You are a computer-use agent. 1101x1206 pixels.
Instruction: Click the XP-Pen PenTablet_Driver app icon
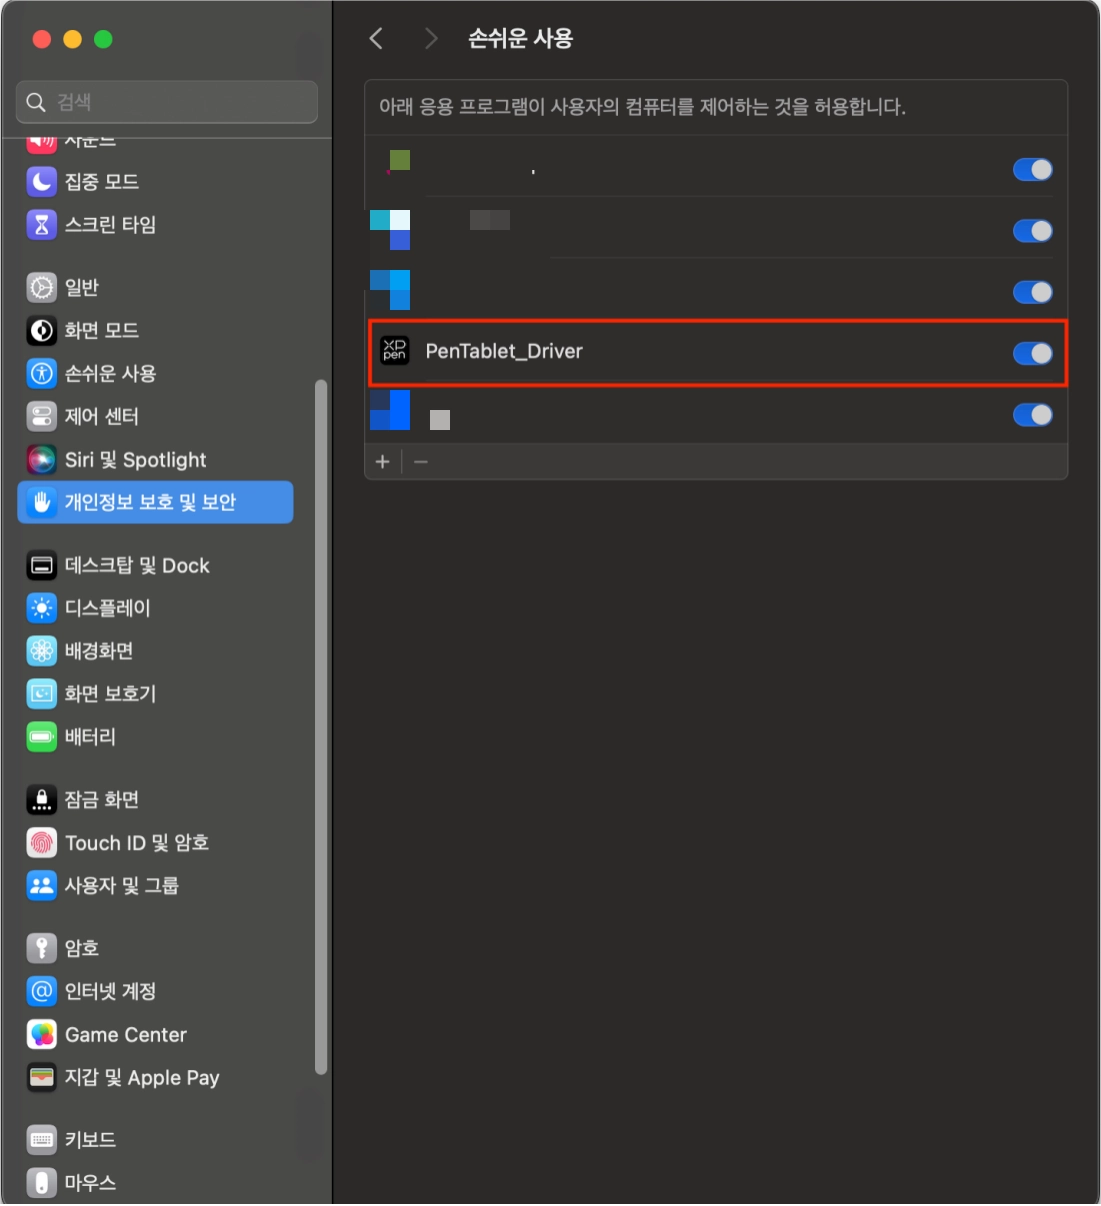point(395,350)
